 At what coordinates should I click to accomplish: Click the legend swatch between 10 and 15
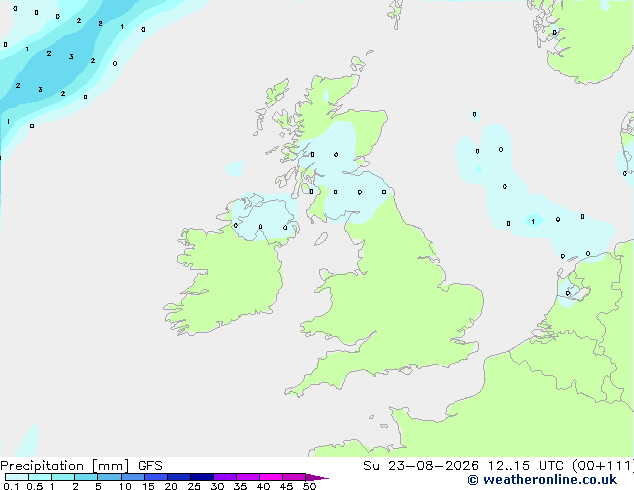pos(132,477)
